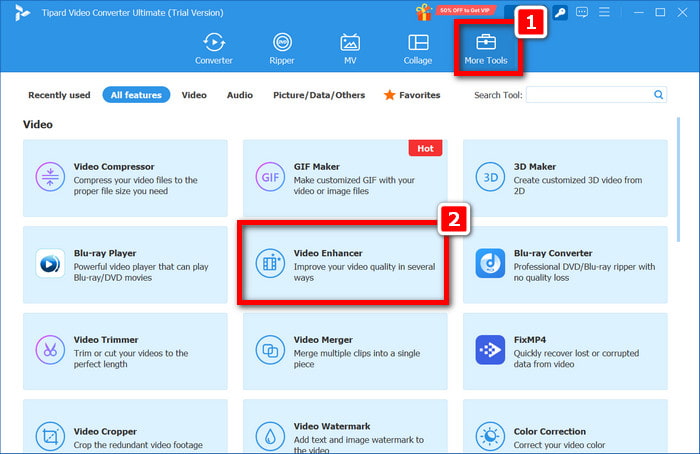This screenshot has width=700, height=454.
Task: Click the gift box promotion icon
Action: click(424, 12)
